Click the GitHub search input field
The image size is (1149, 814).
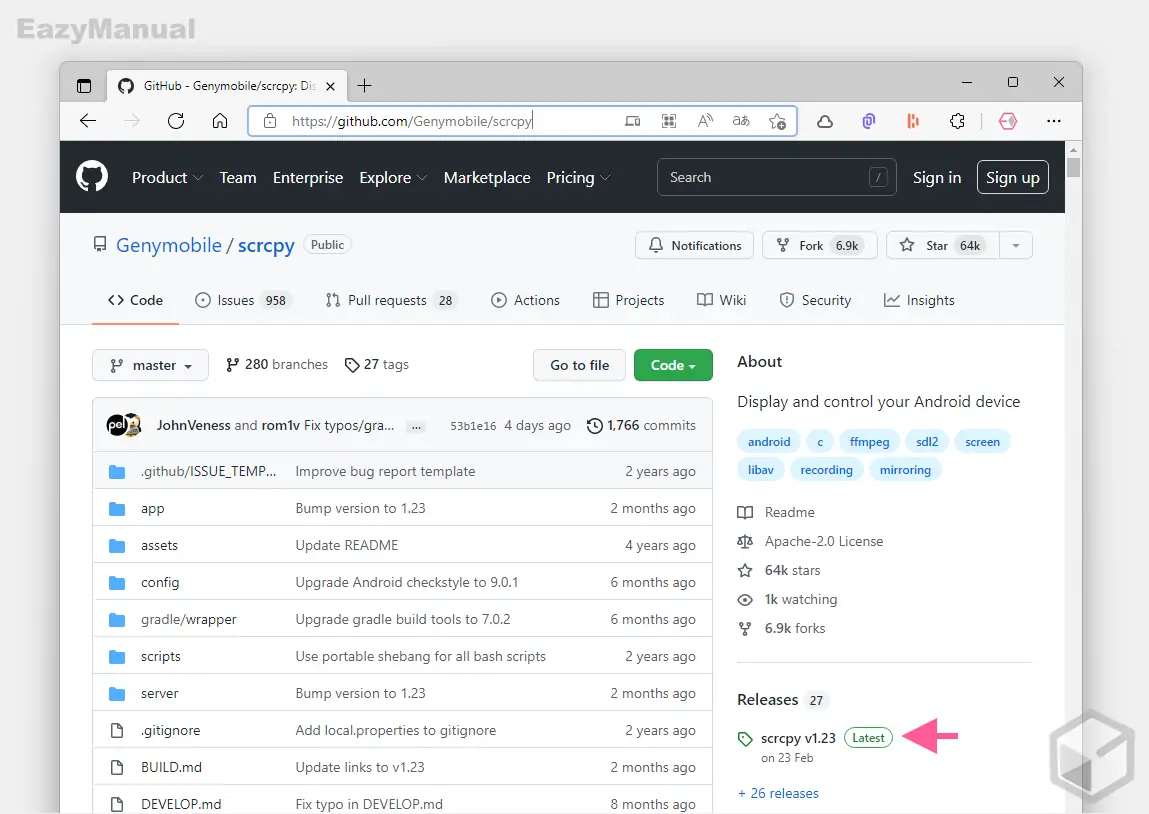[x=765, y=177]
